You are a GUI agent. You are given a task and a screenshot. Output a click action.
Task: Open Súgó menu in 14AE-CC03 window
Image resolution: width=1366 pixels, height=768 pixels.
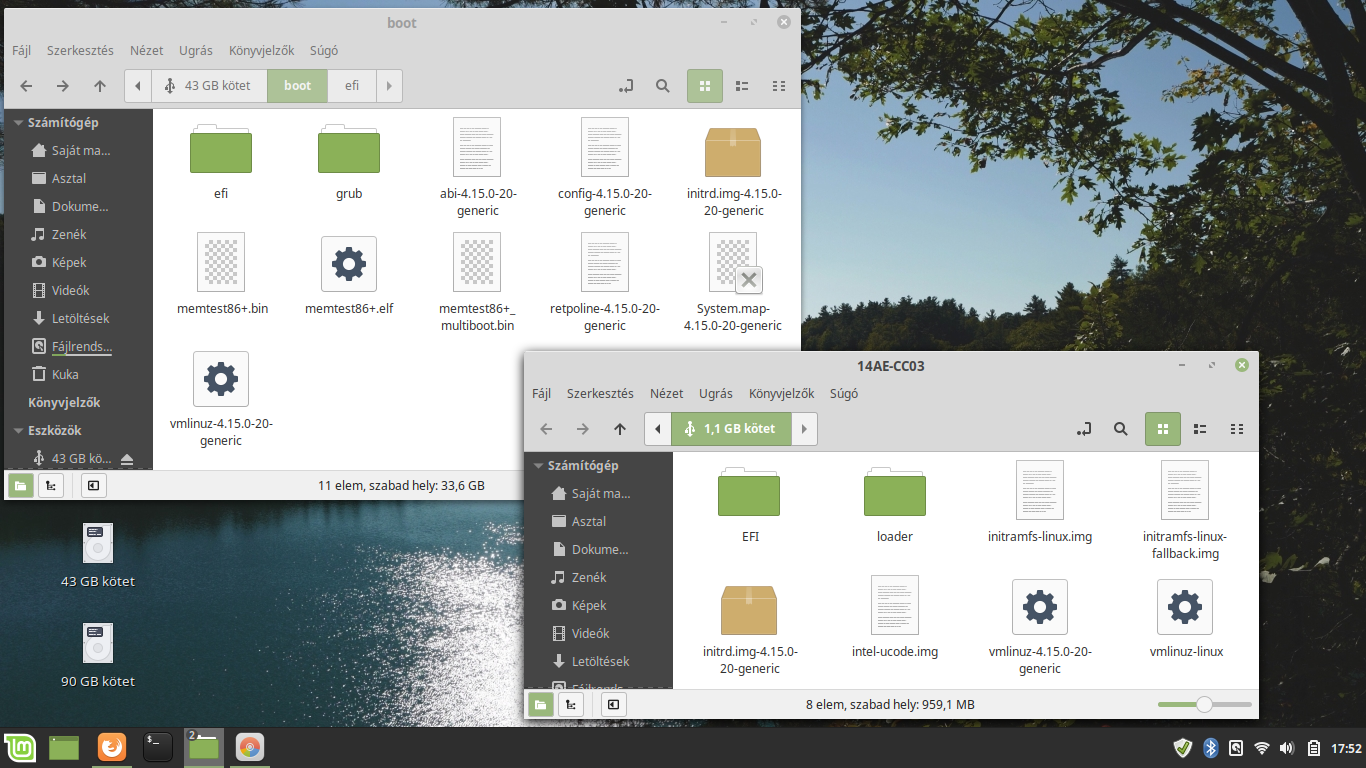click(x=844, y=393)
